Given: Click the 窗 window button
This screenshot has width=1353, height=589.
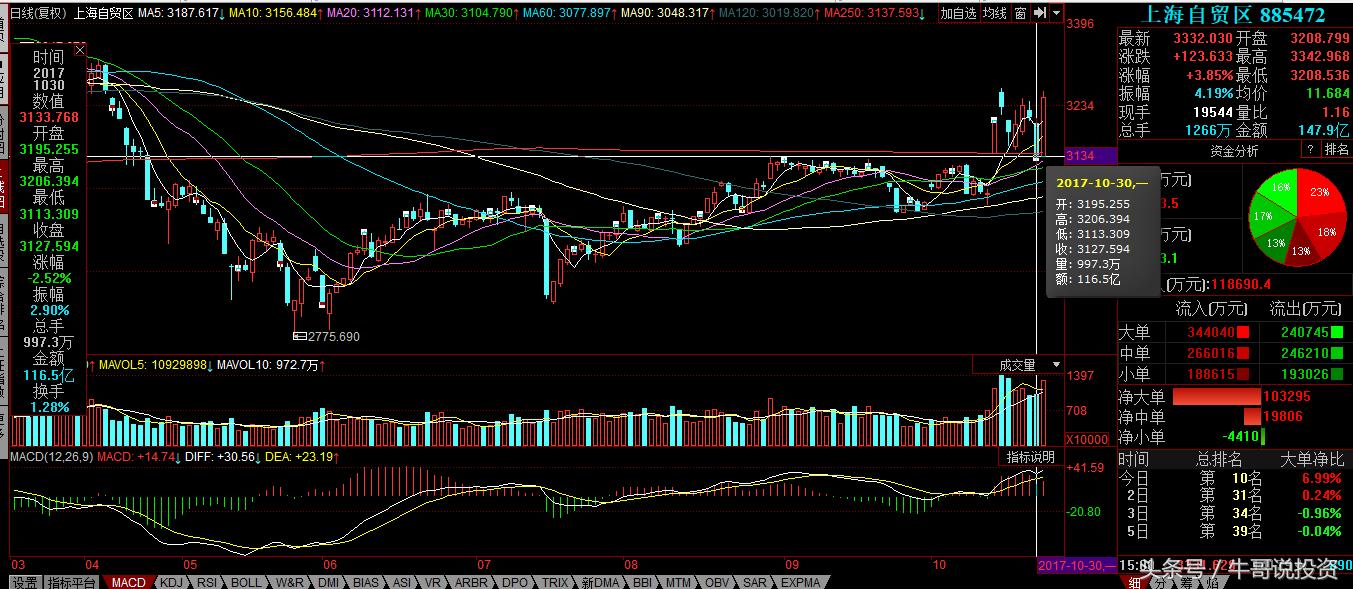Looking at the screenshot, I should (1020, 13).
